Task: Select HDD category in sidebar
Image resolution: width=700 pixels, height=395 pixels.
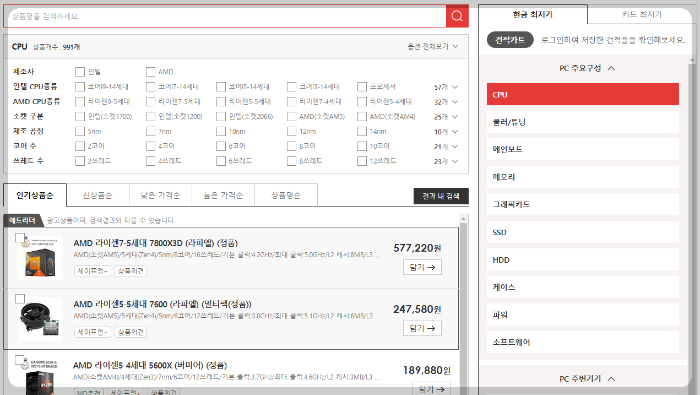Action: (x=583, y=260)
